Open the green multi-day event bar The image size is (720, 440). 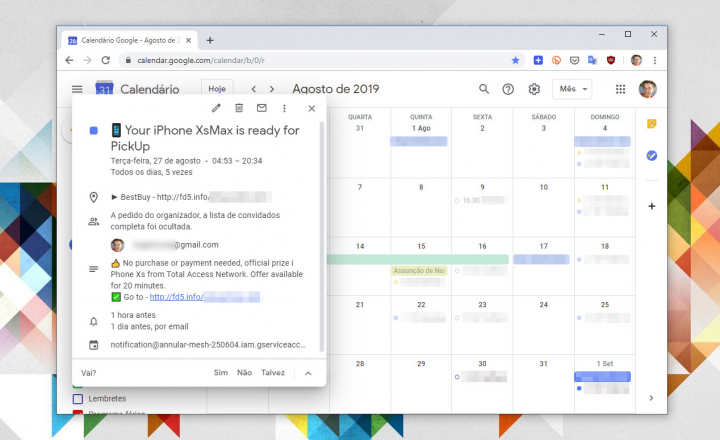pos(418,259)
